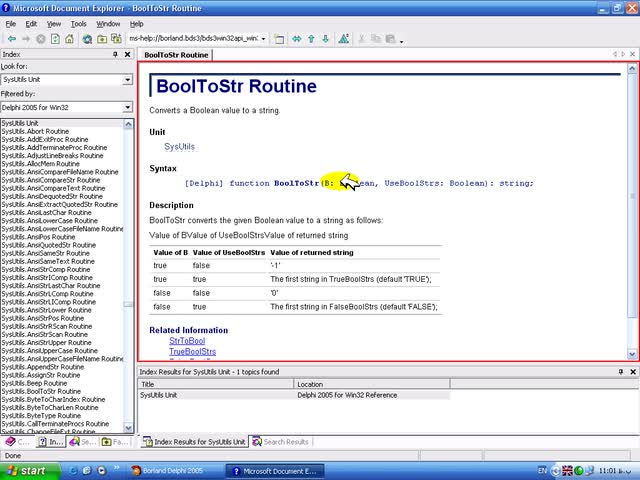Viewport: 640px width, 480px height.
Task: Click the Sync with Contents icon
Action: [297, 39]
